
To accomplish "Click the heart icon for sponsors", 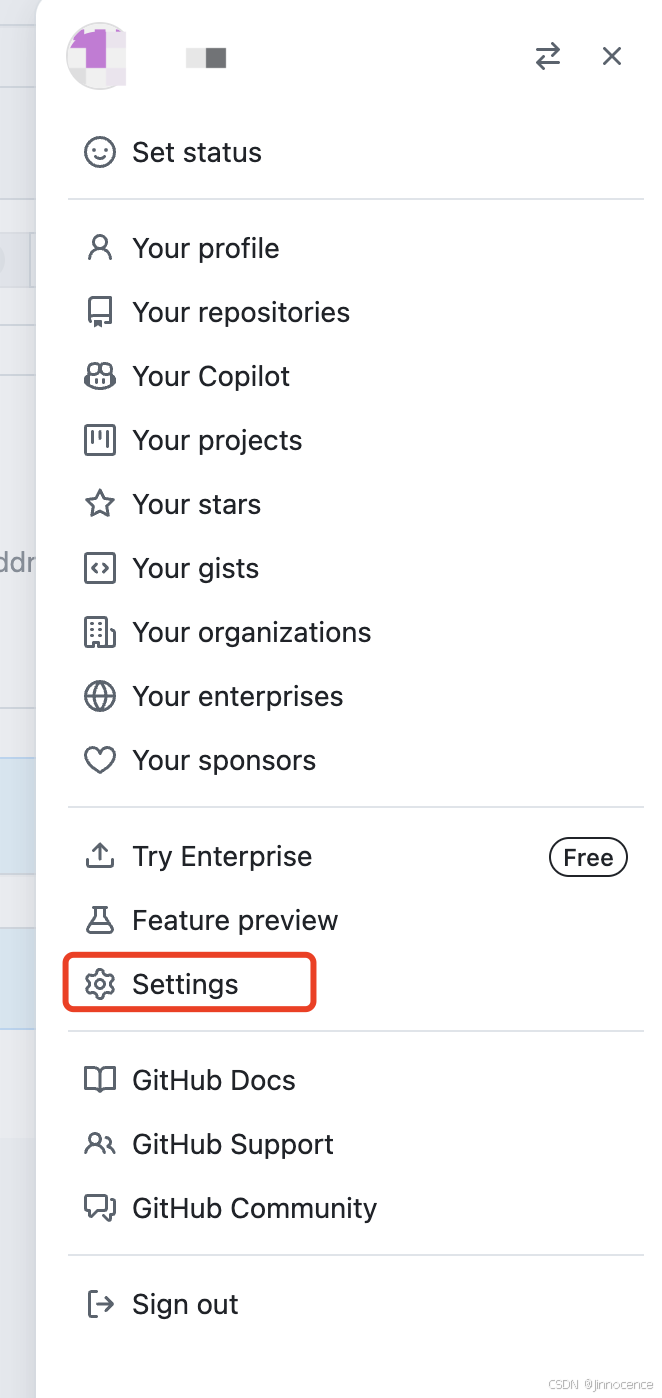I will (100, 761).
